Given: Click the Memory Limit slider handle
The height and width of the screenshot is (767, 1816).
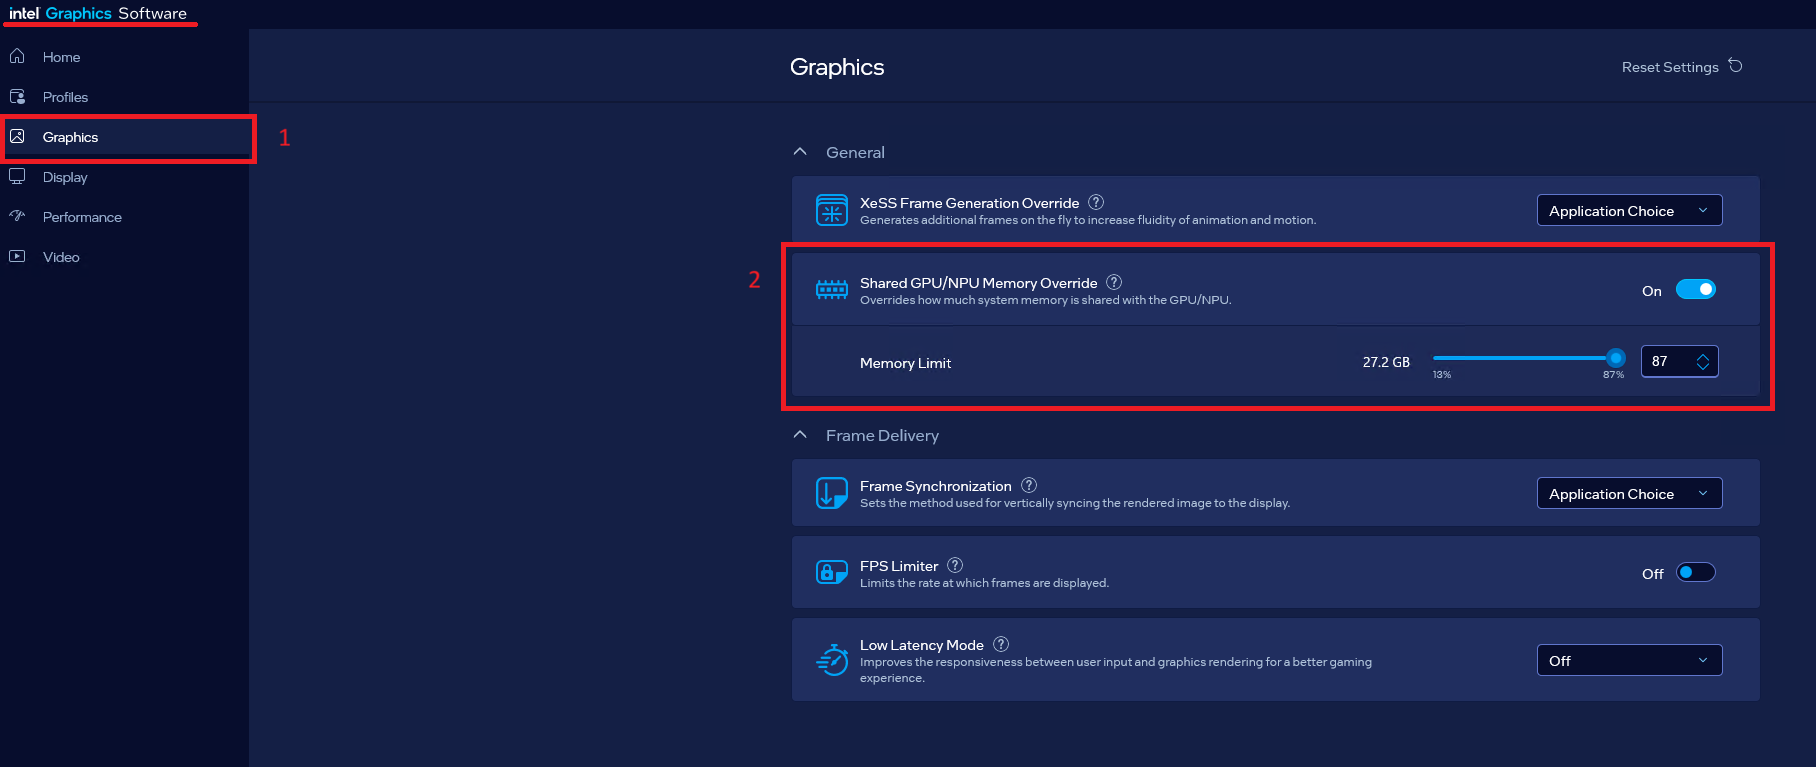Looking at the screenshot, I should (x=1616, y=358).
